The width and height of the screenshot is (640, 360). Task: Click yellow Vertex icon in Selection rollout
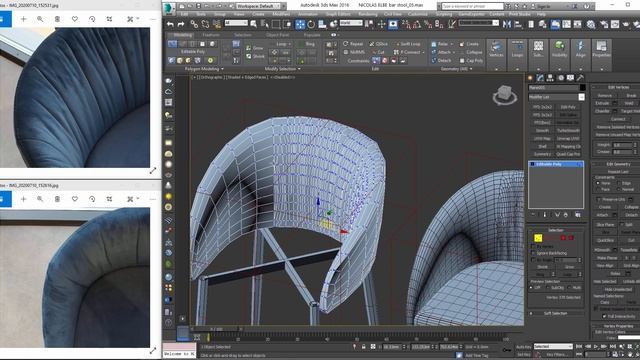point(538,238)
